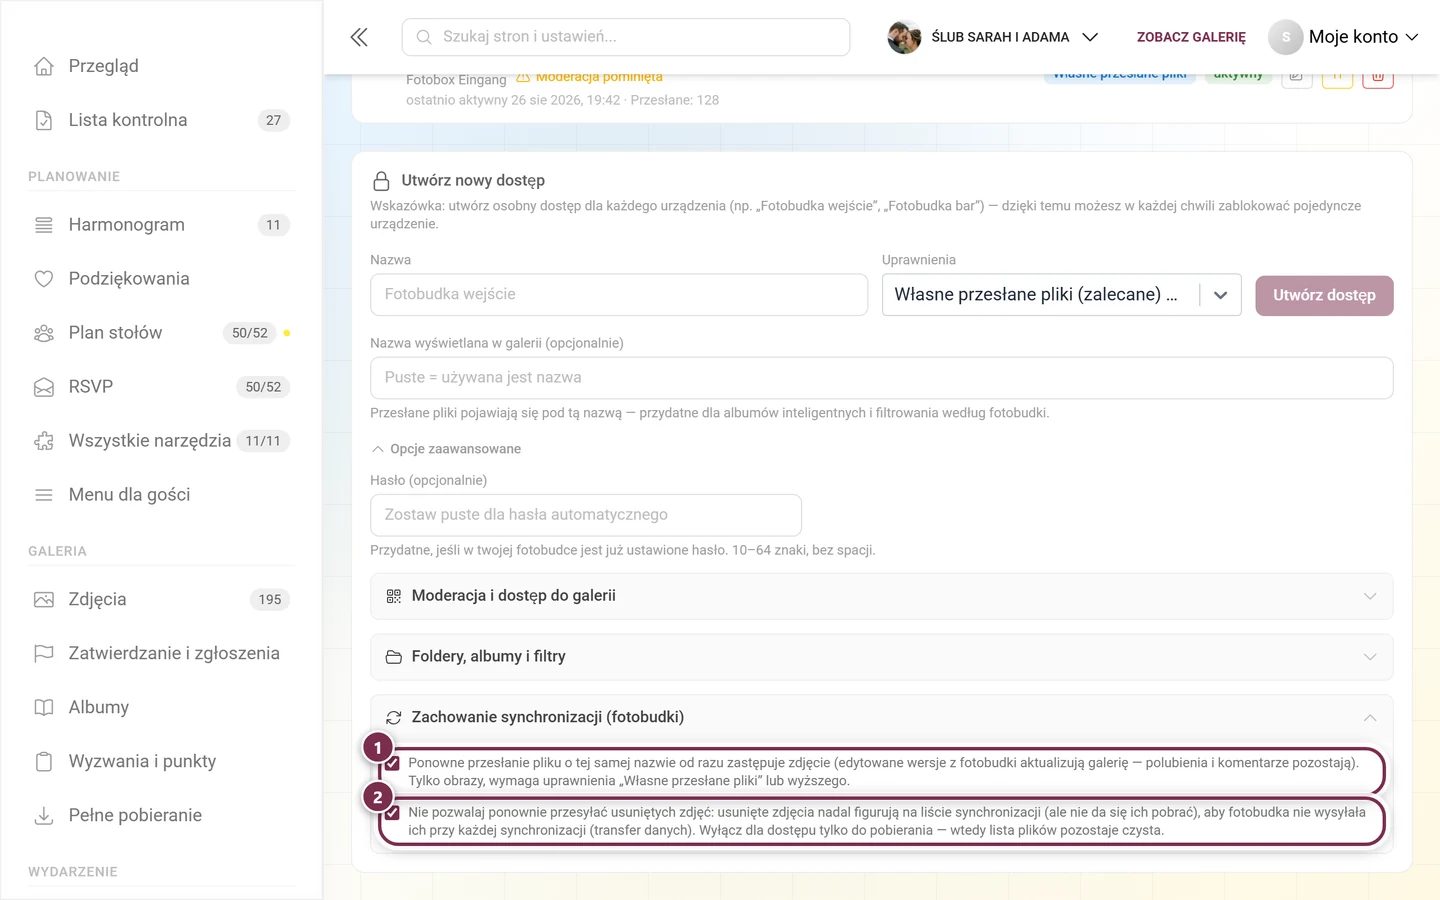Focus the Szukaj stron i ustawień search box

click(x=626, y=37)
